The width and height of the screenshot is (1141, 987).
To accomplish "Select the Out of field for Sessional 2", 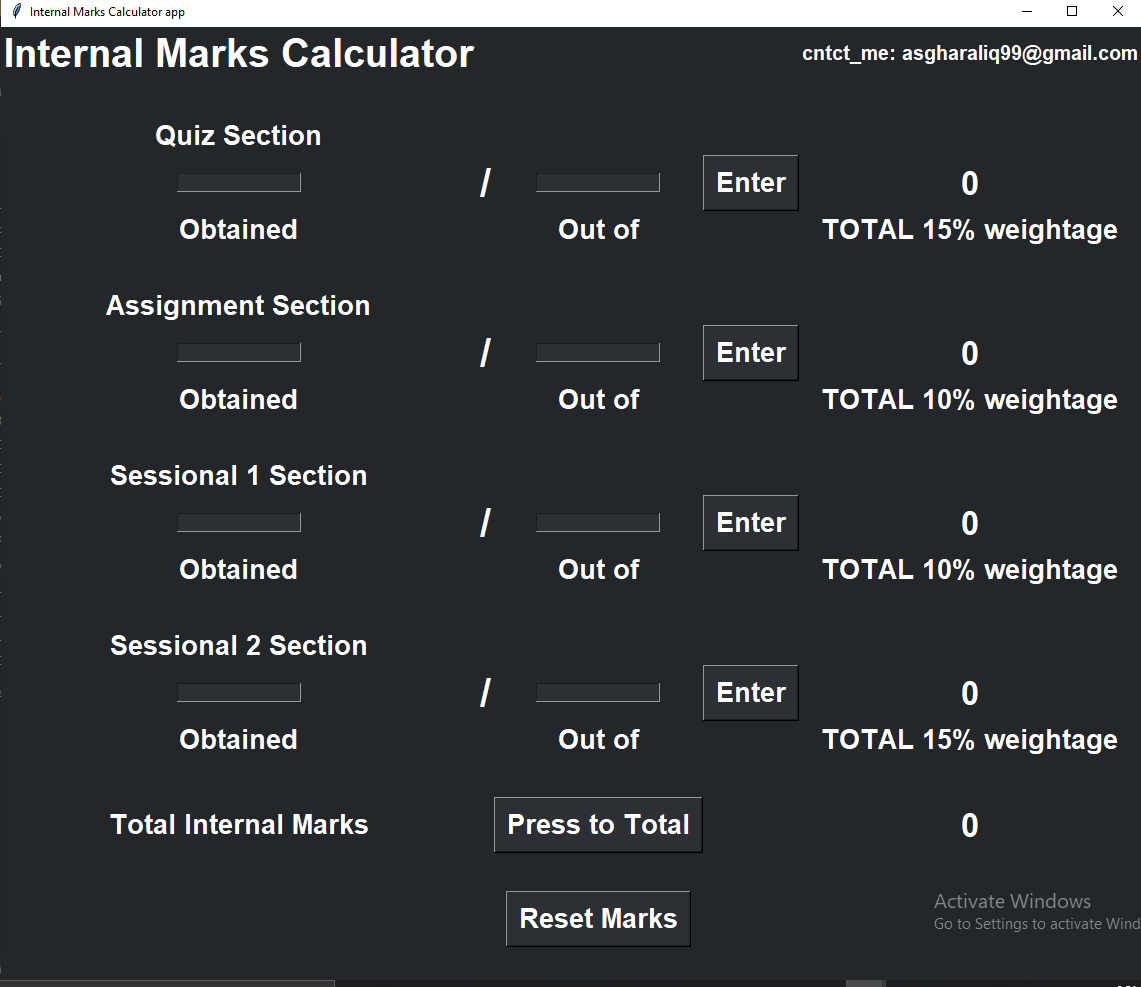I will click(x=597, y=692).
